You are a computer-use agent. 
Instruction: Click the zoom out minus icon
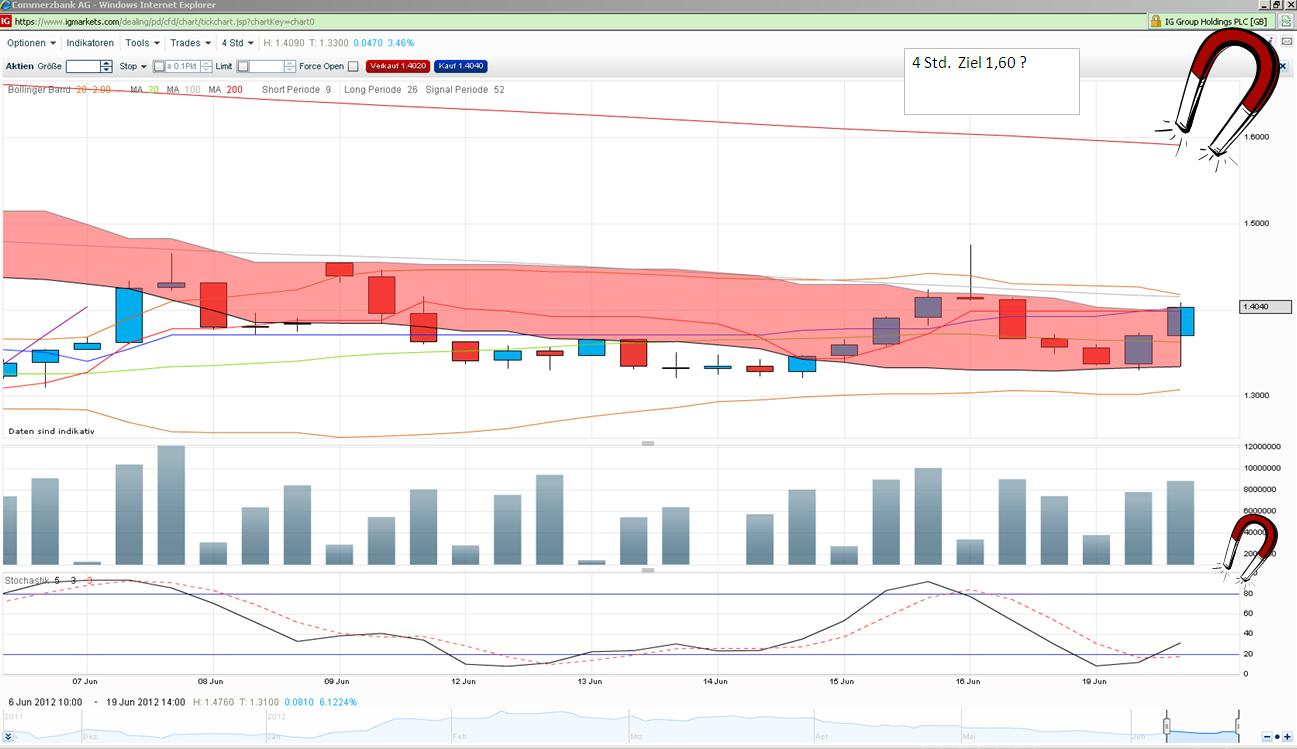coord(1266,737)
